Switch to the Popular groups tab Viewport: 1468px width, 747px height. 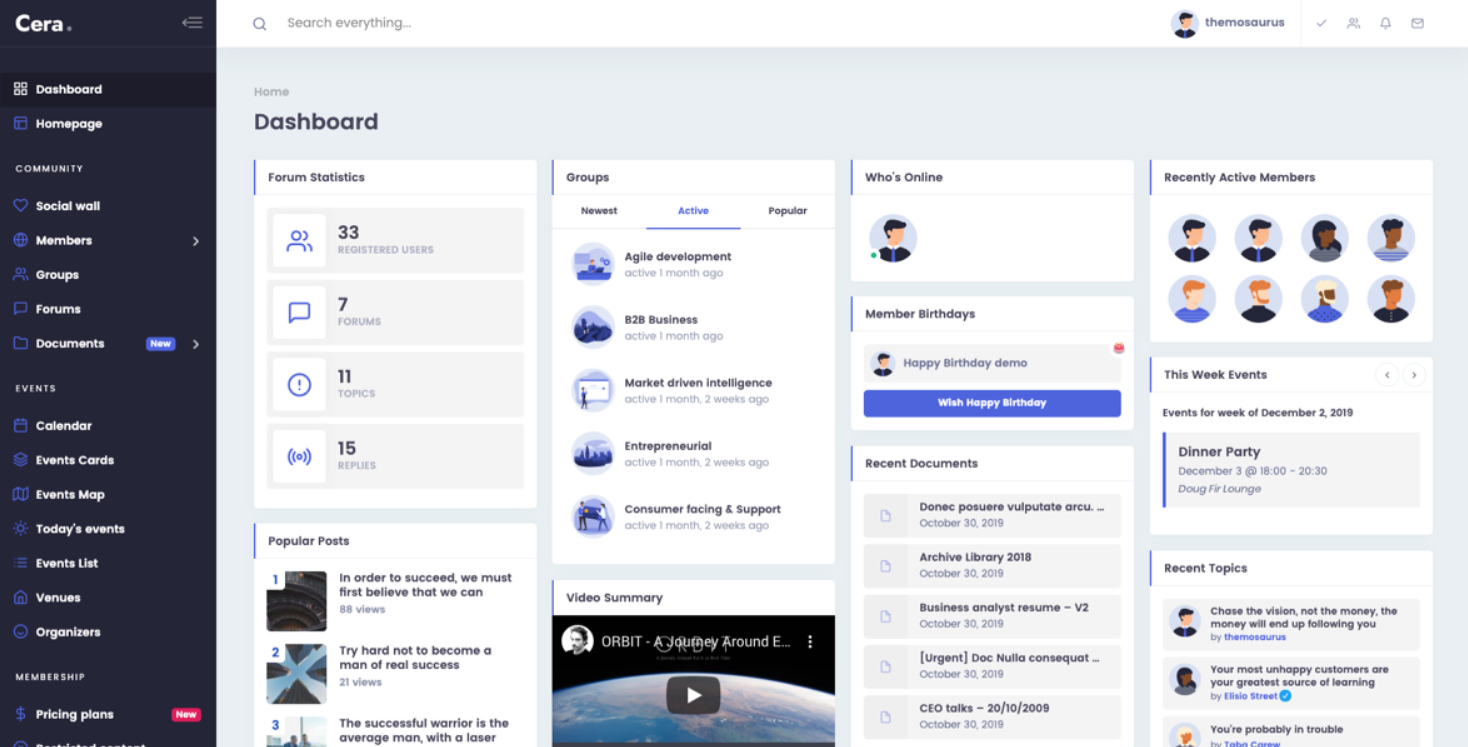click(787, 211)
